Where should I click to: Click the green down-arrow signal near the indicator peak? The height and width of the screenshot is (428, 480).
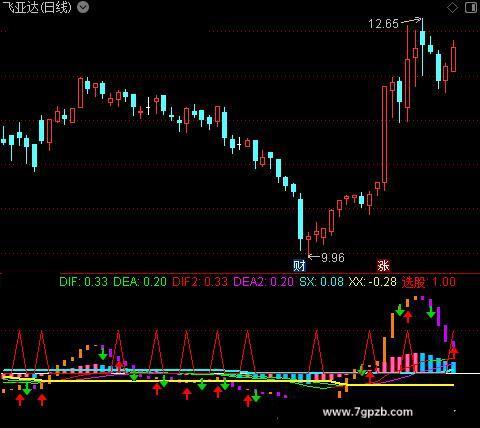(x=431, y=313)
